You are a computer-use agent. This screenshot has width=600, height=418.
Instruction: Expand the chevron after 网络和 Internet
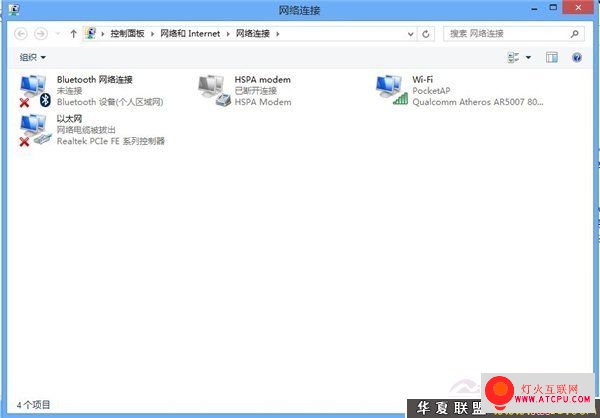coord(228,34)
